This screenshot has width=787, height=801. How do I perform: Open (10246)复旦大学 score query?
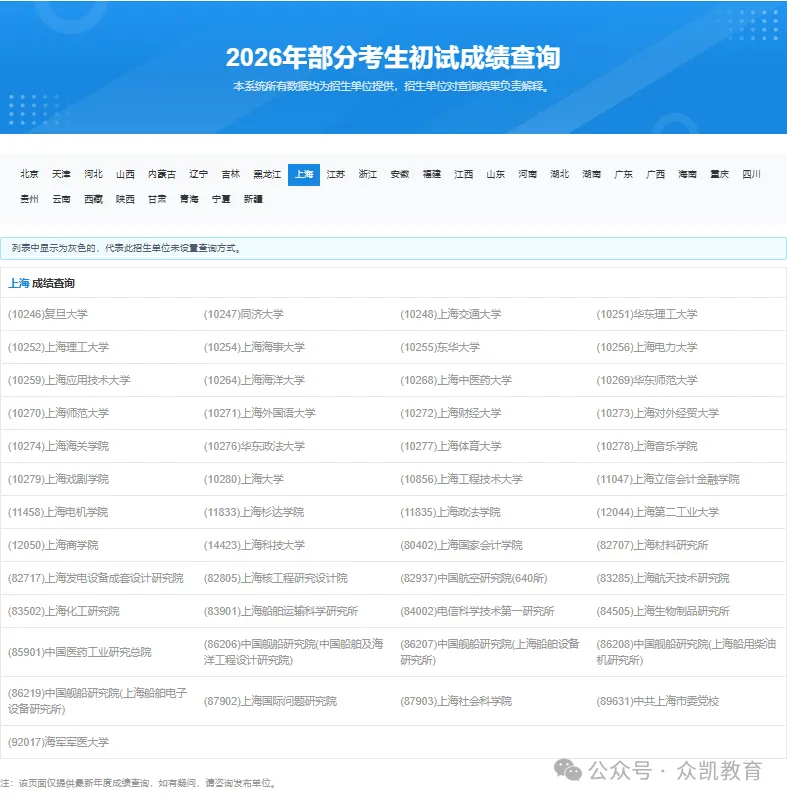(48, 314)
